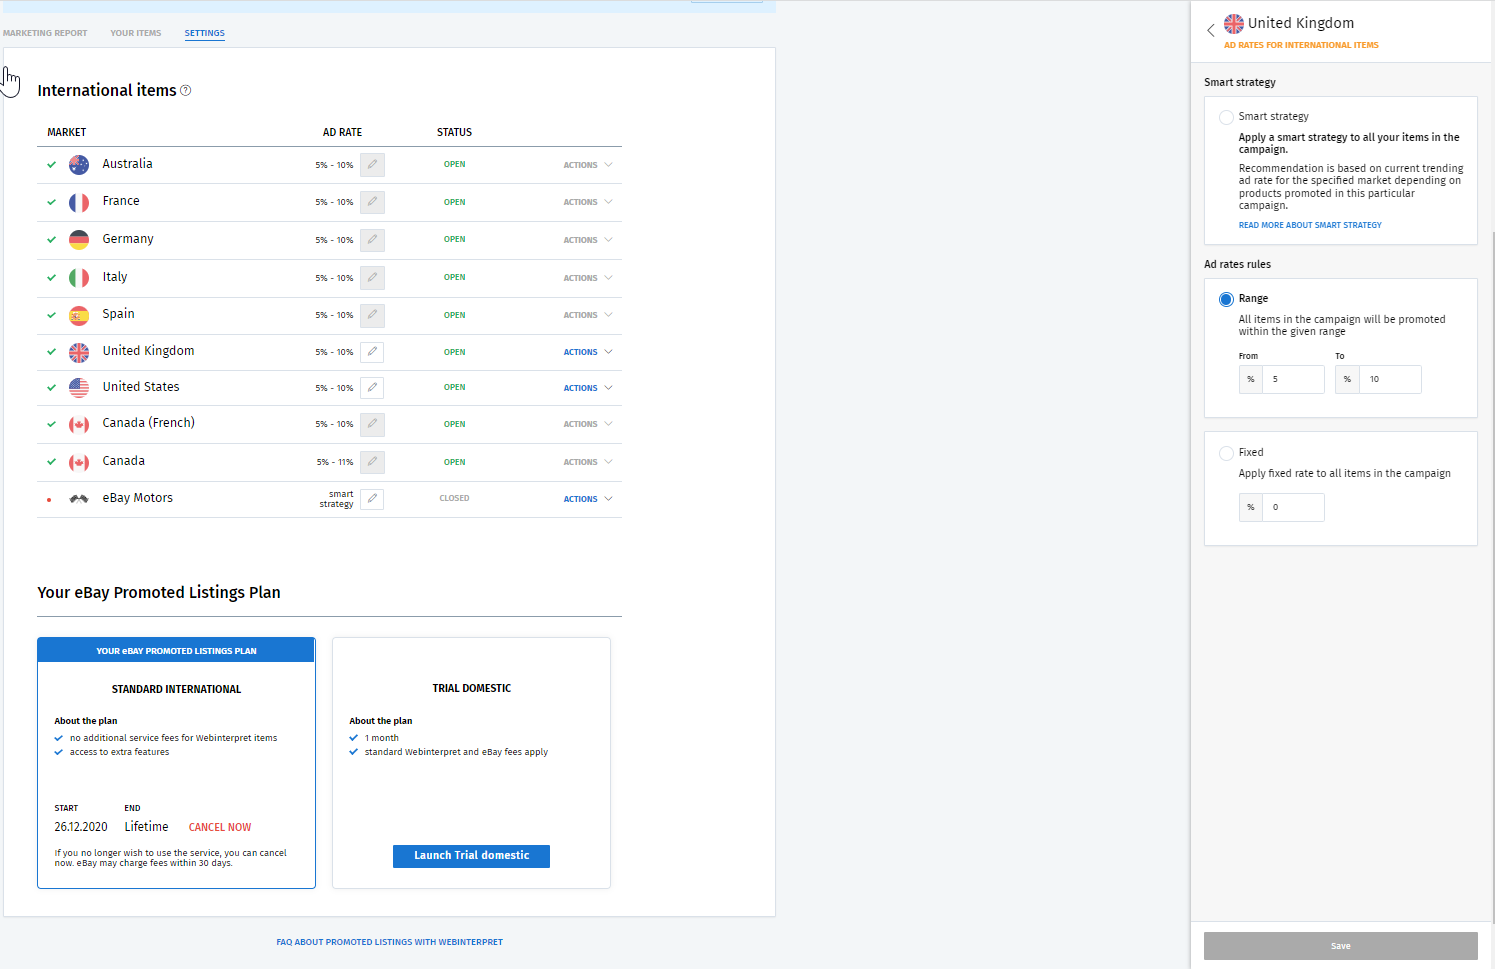
Task: Click the Canada 5% - 11% ad rate
Action: coord(335,462)
